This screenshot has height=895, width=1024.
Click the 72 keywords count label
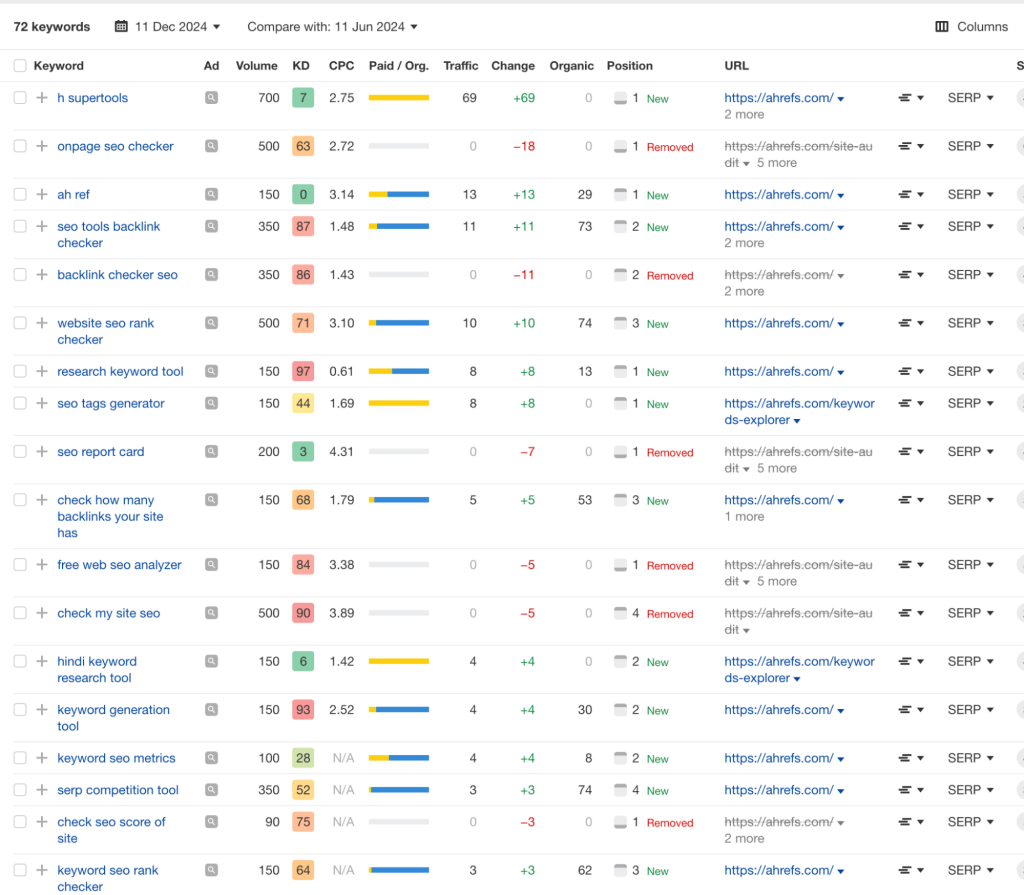[52, 26]
